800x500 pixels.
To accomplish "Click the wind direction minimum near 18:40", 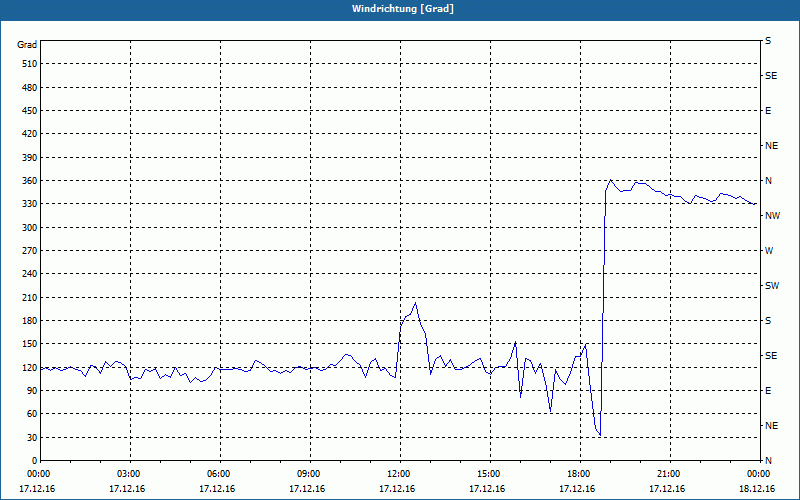I will point(601,435).
